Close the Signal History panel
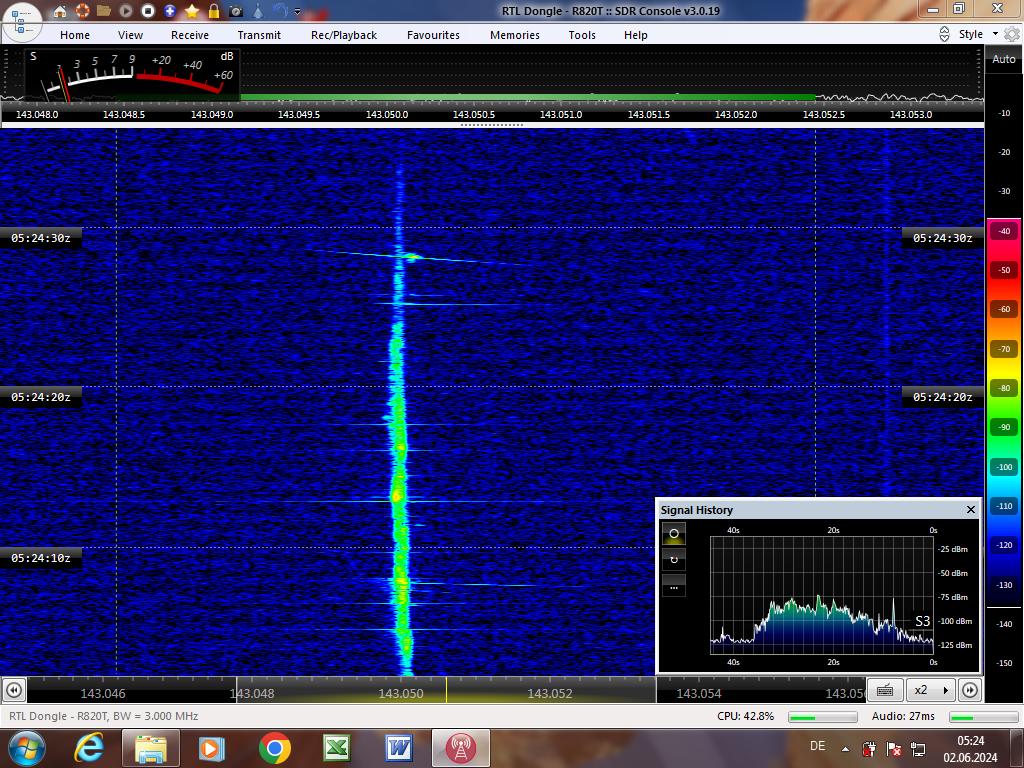1024x768 pixels. point(970,509)
